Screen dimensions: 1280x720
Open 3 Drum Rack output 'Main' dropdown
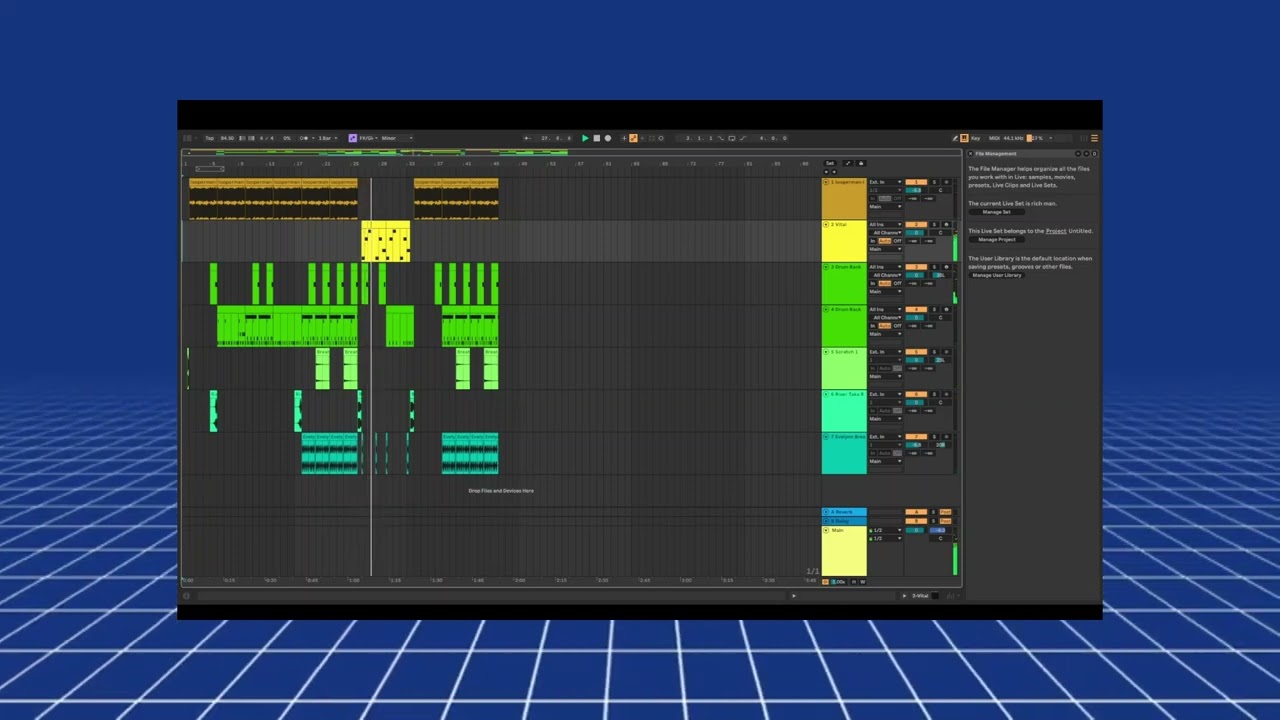pos(885,292)
